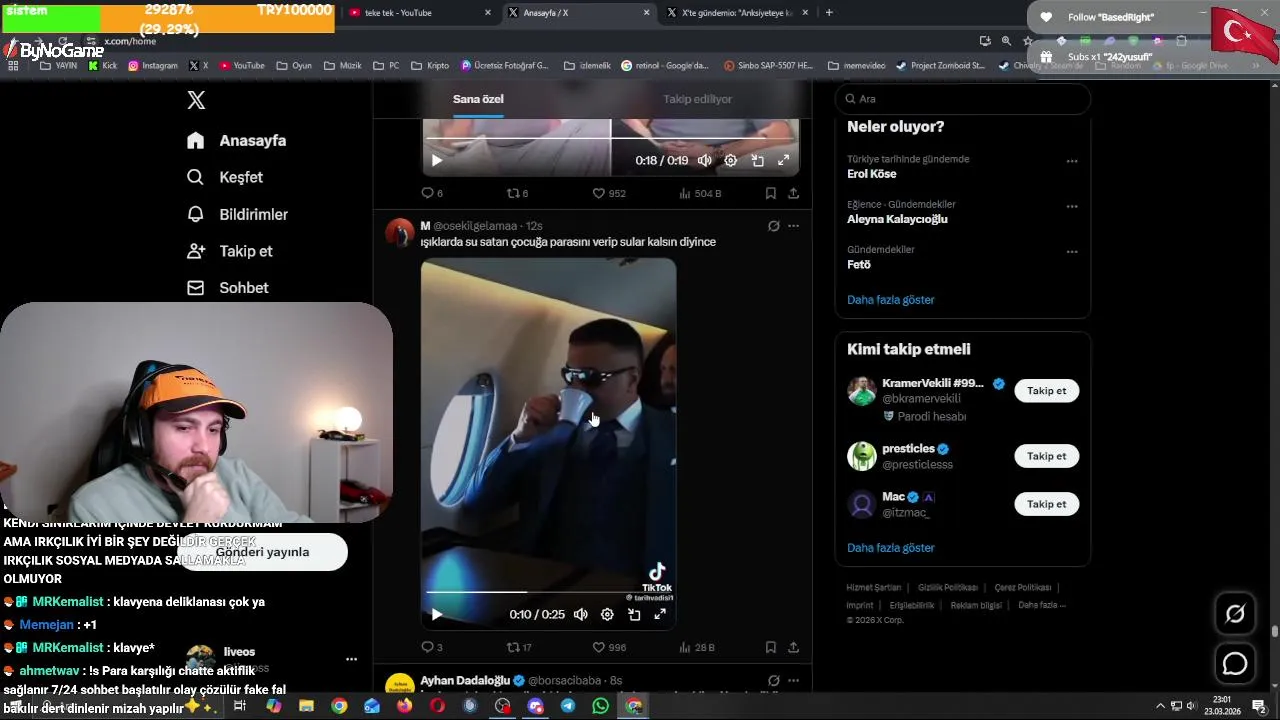Open the Kick bookmark
This screenshot has height=720, width=1280.
(103, 65)
